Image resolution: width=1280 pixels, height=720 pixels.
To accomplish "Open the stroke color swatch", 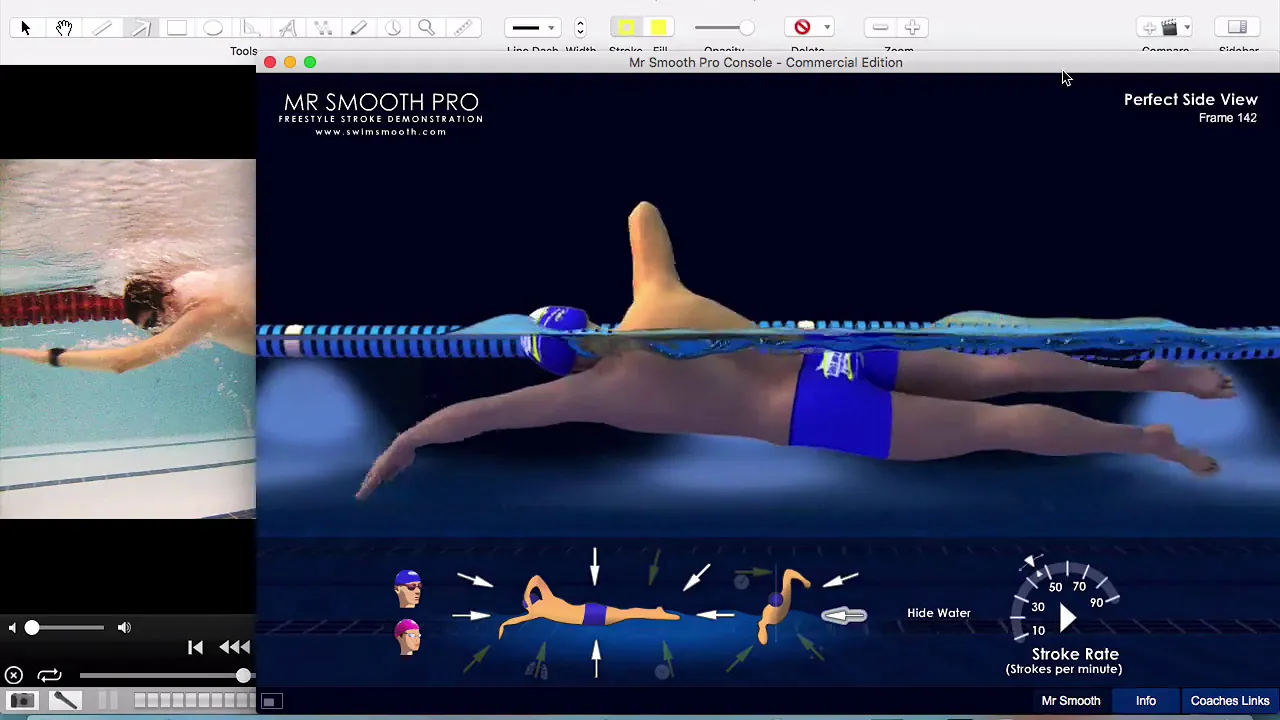I will point(626,28).
